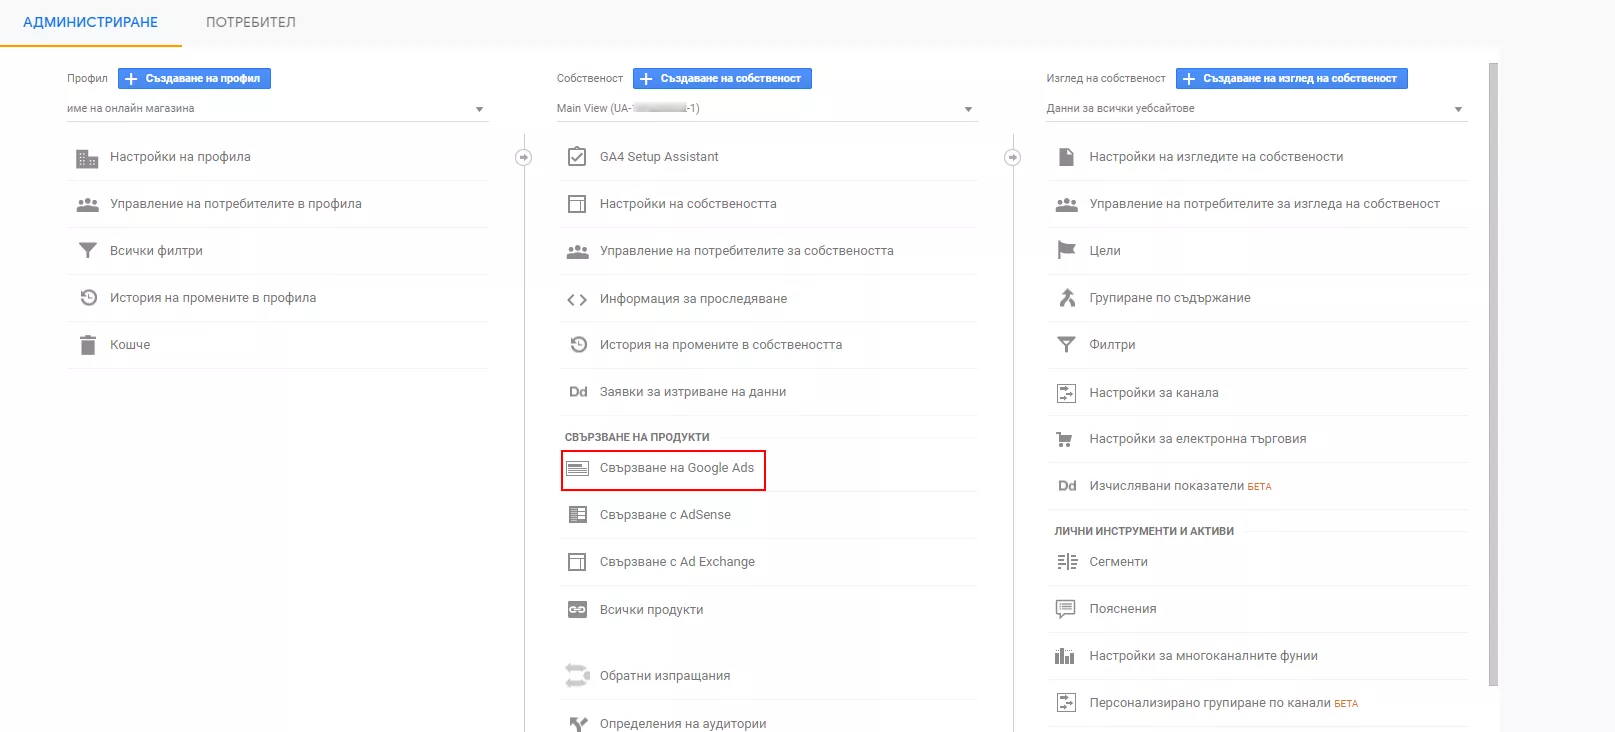The width and height of the screenshot is (1615, 732).
Task: Click the speech bubble icon for Пояснения
Action: [x=1066, y=609]
